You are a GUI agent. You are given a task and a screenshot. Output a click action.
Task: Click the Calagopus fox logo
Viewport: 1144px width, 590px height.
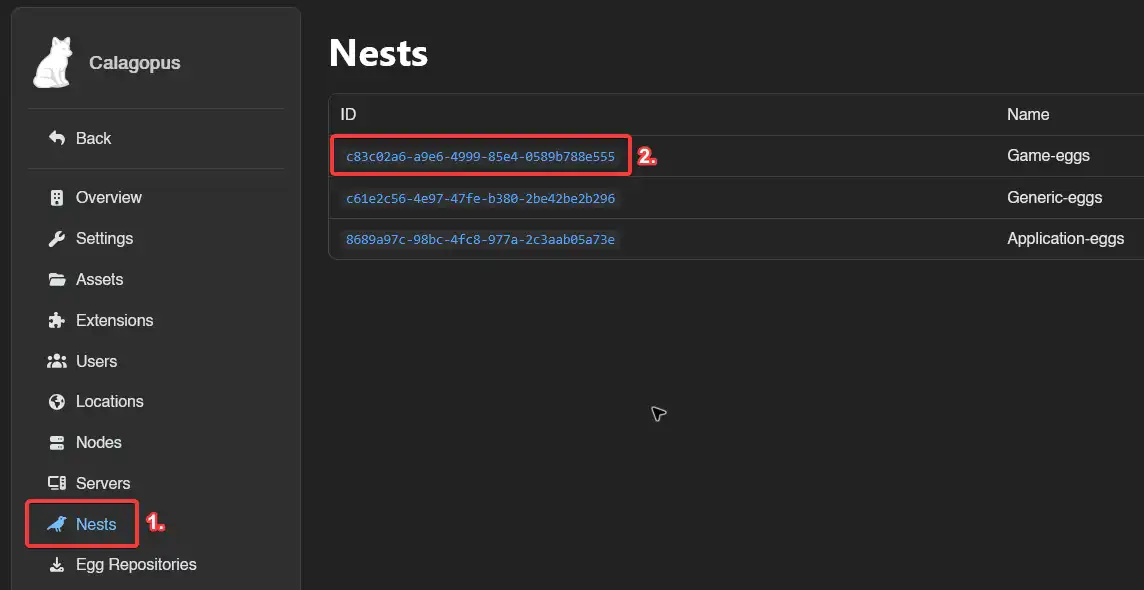point(53,64)
